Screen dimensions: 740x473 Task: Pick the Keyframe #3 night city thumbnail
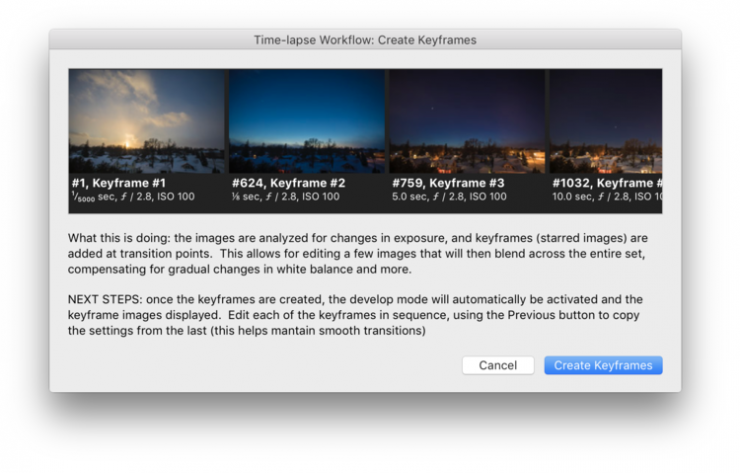click(x=467, y=121)
